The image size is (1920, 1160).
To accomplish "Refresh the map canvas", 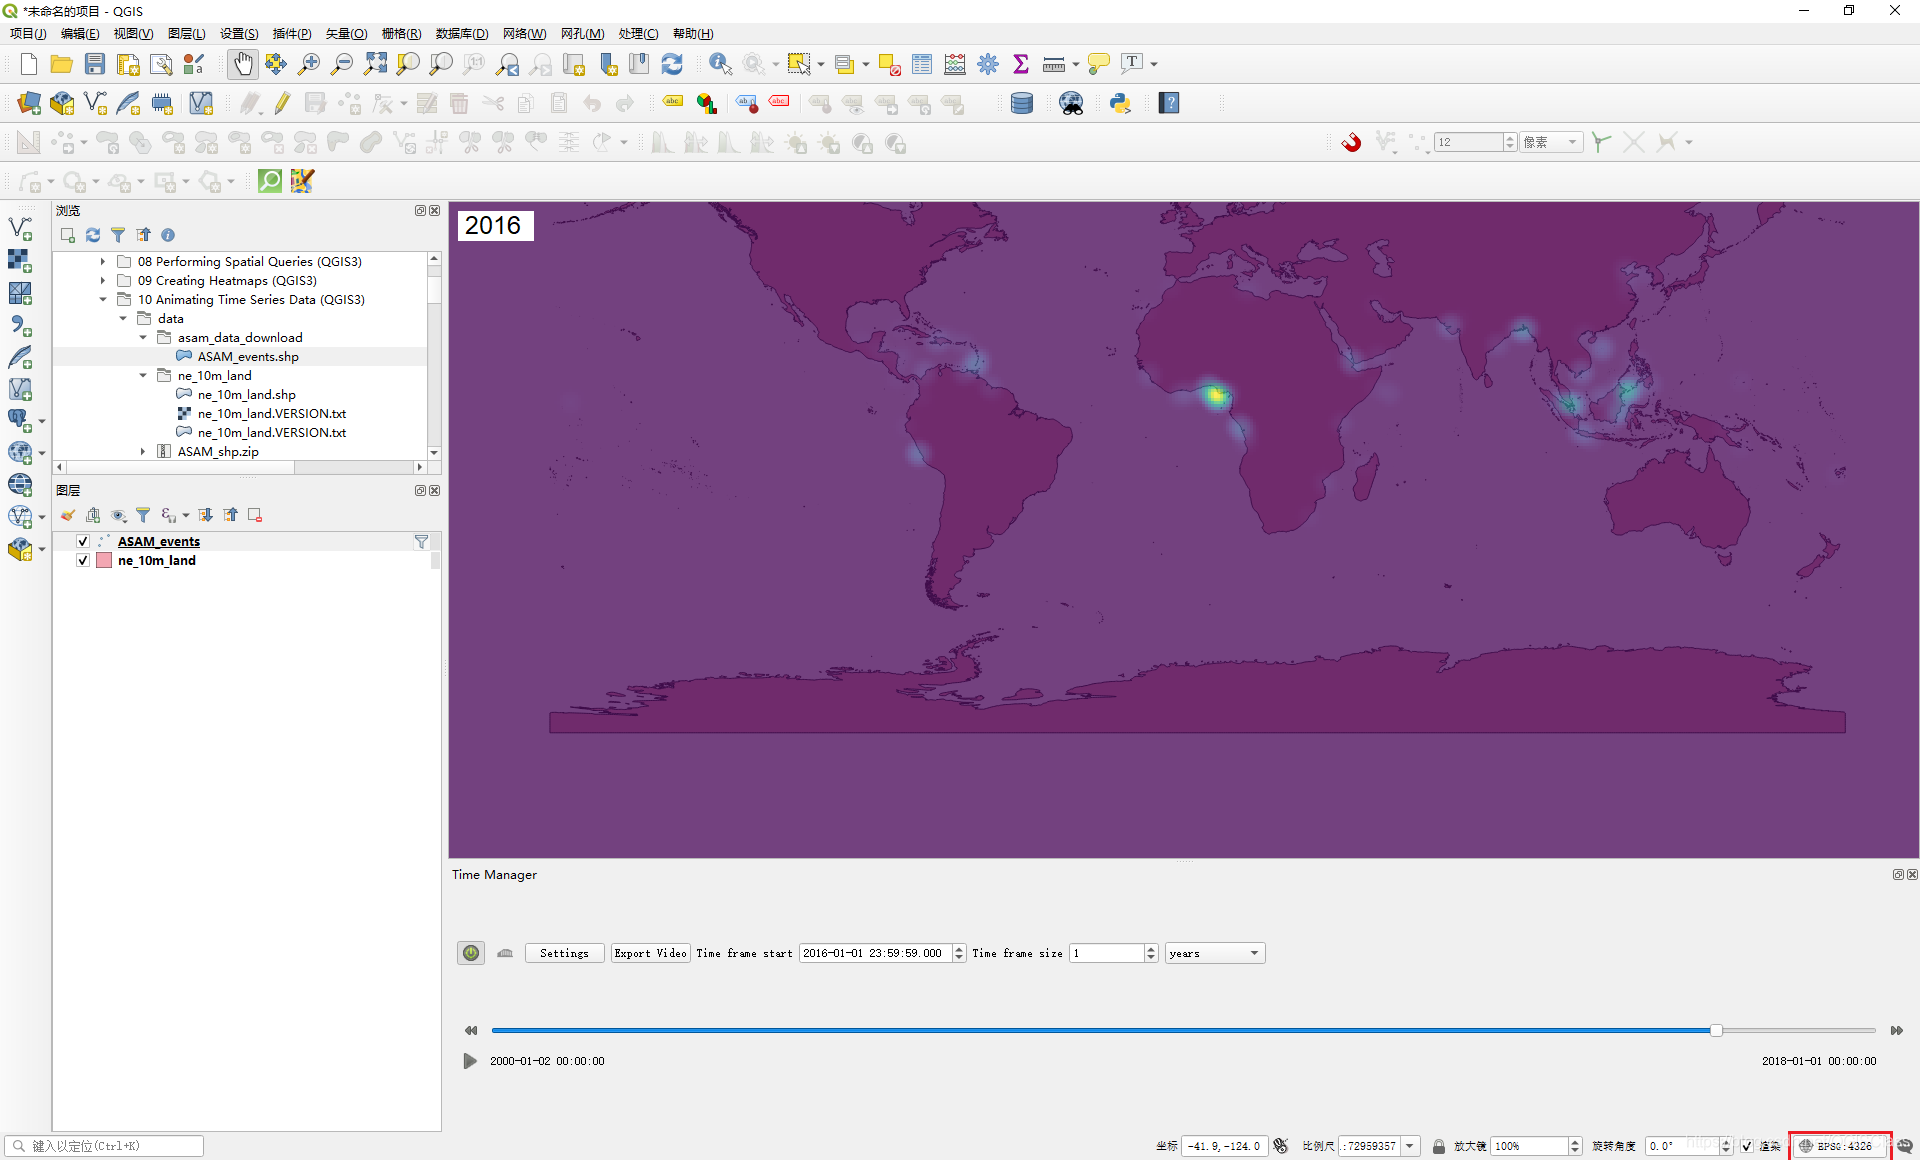I will [x=672, y=64].
